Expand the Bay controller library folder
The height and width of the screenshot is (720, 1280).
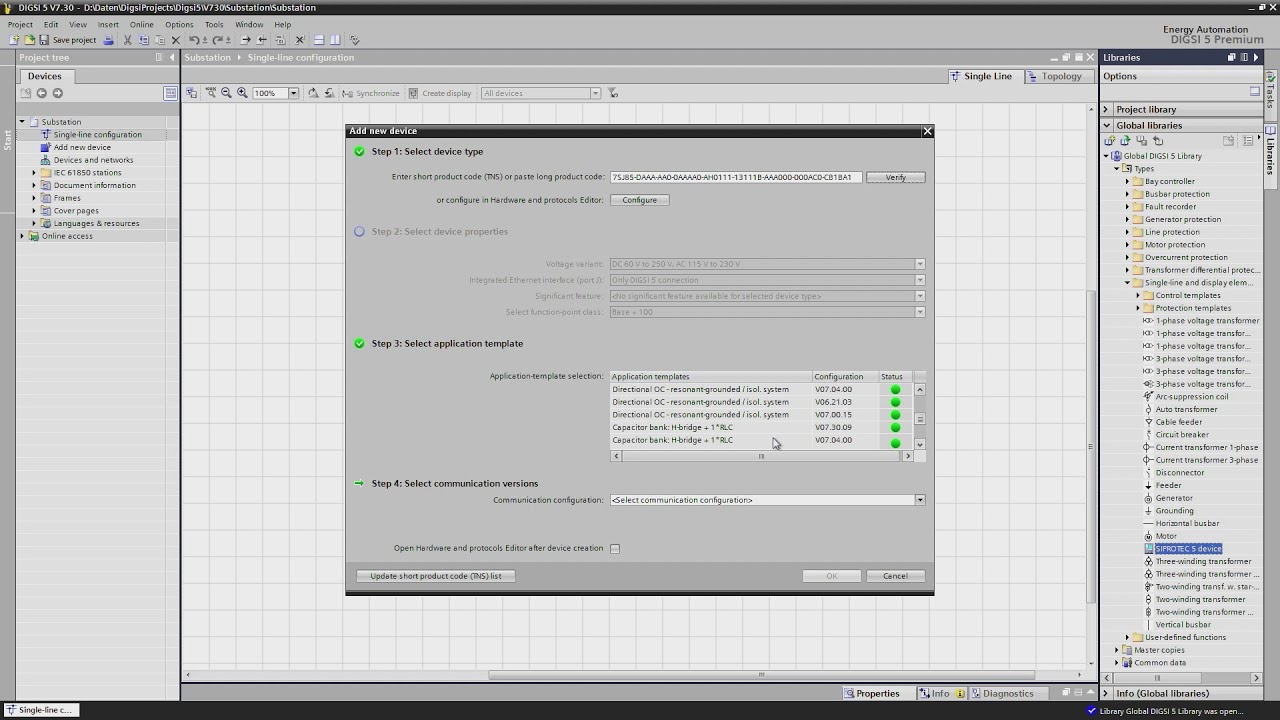click(1127, 182)
